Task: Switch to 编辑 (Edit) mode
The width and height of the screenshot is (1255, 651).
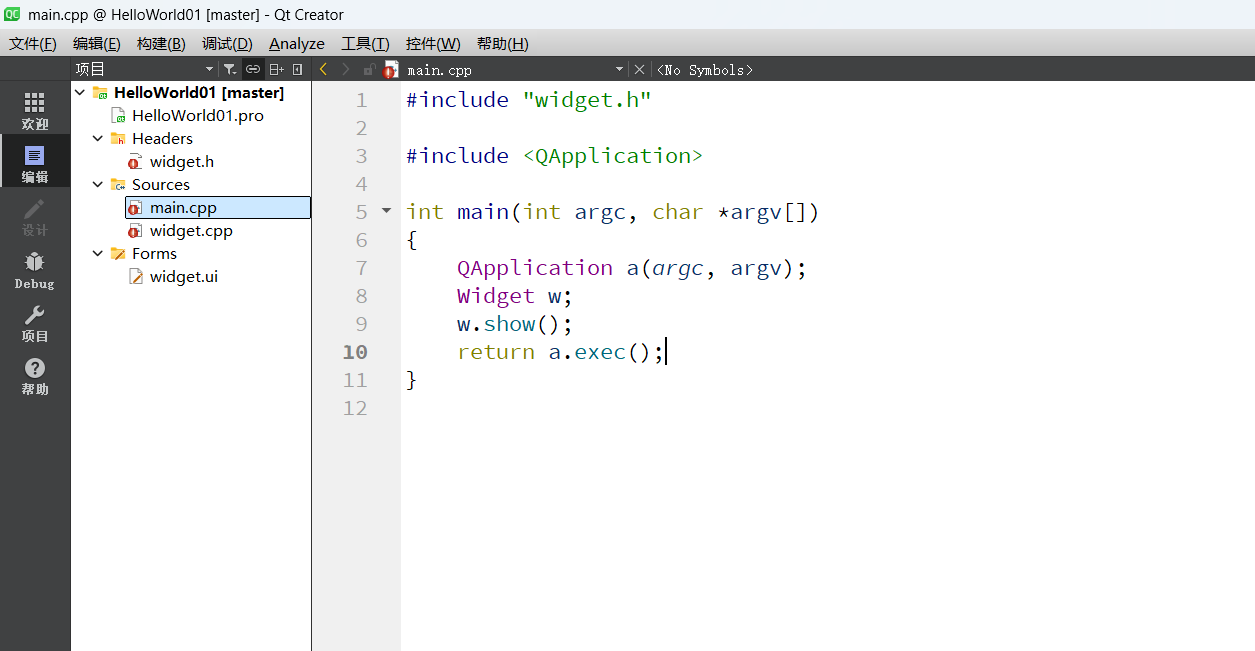Action: (35, 163)
